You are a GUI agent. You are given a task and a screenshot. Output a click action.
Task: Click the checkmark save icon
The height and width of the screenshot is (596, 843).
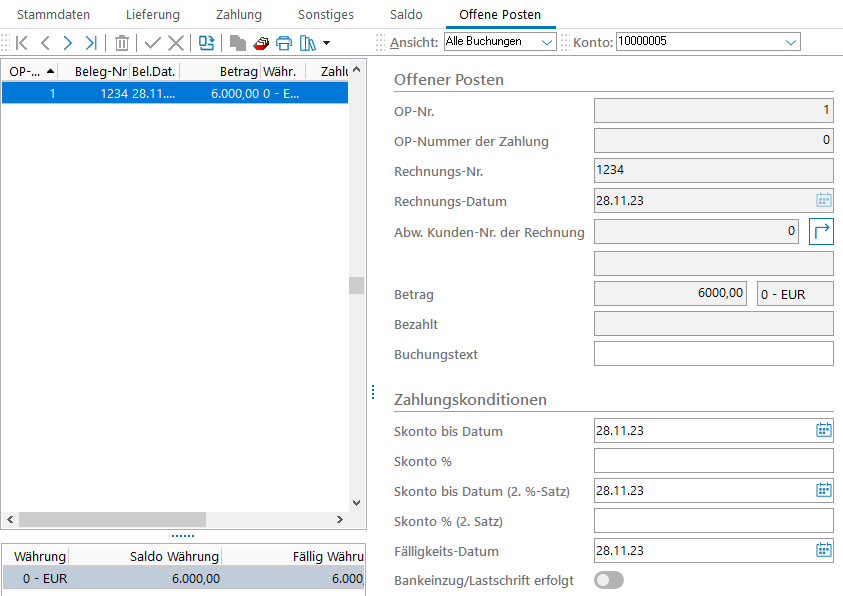coord(152,43)
